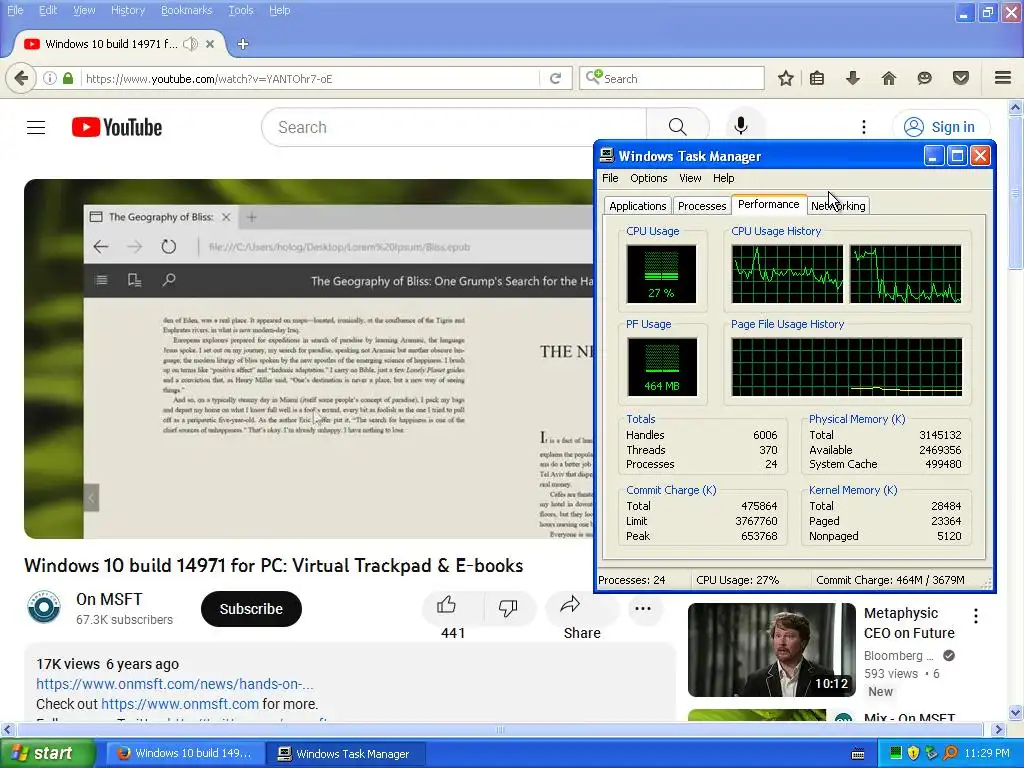Follow the www.onmsft.com link
Screen dimensions: 1024x768
click(x=180, y=704)
